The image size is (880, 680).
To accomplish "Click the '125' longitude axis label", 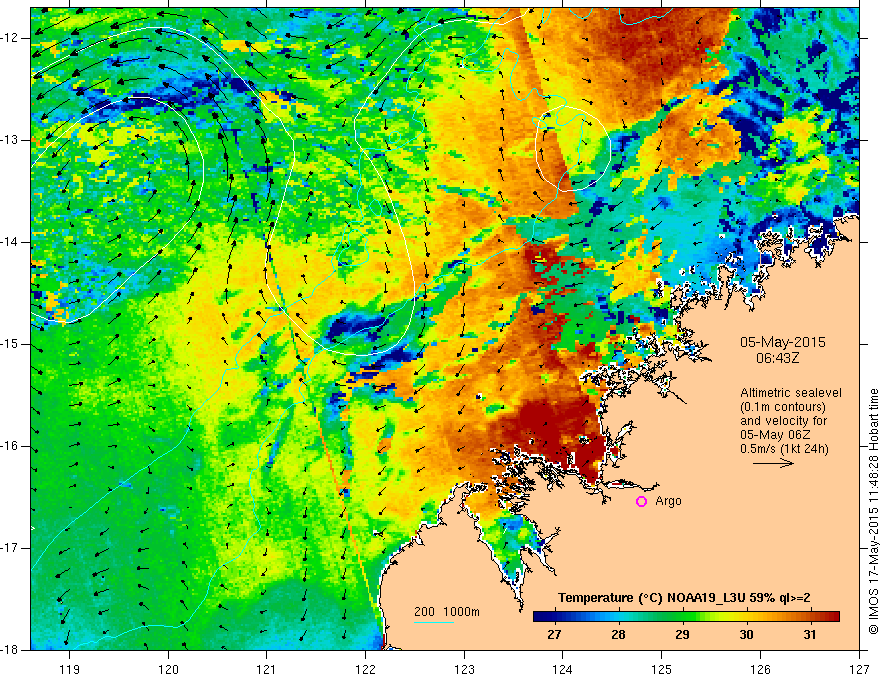I will (662, 669).
